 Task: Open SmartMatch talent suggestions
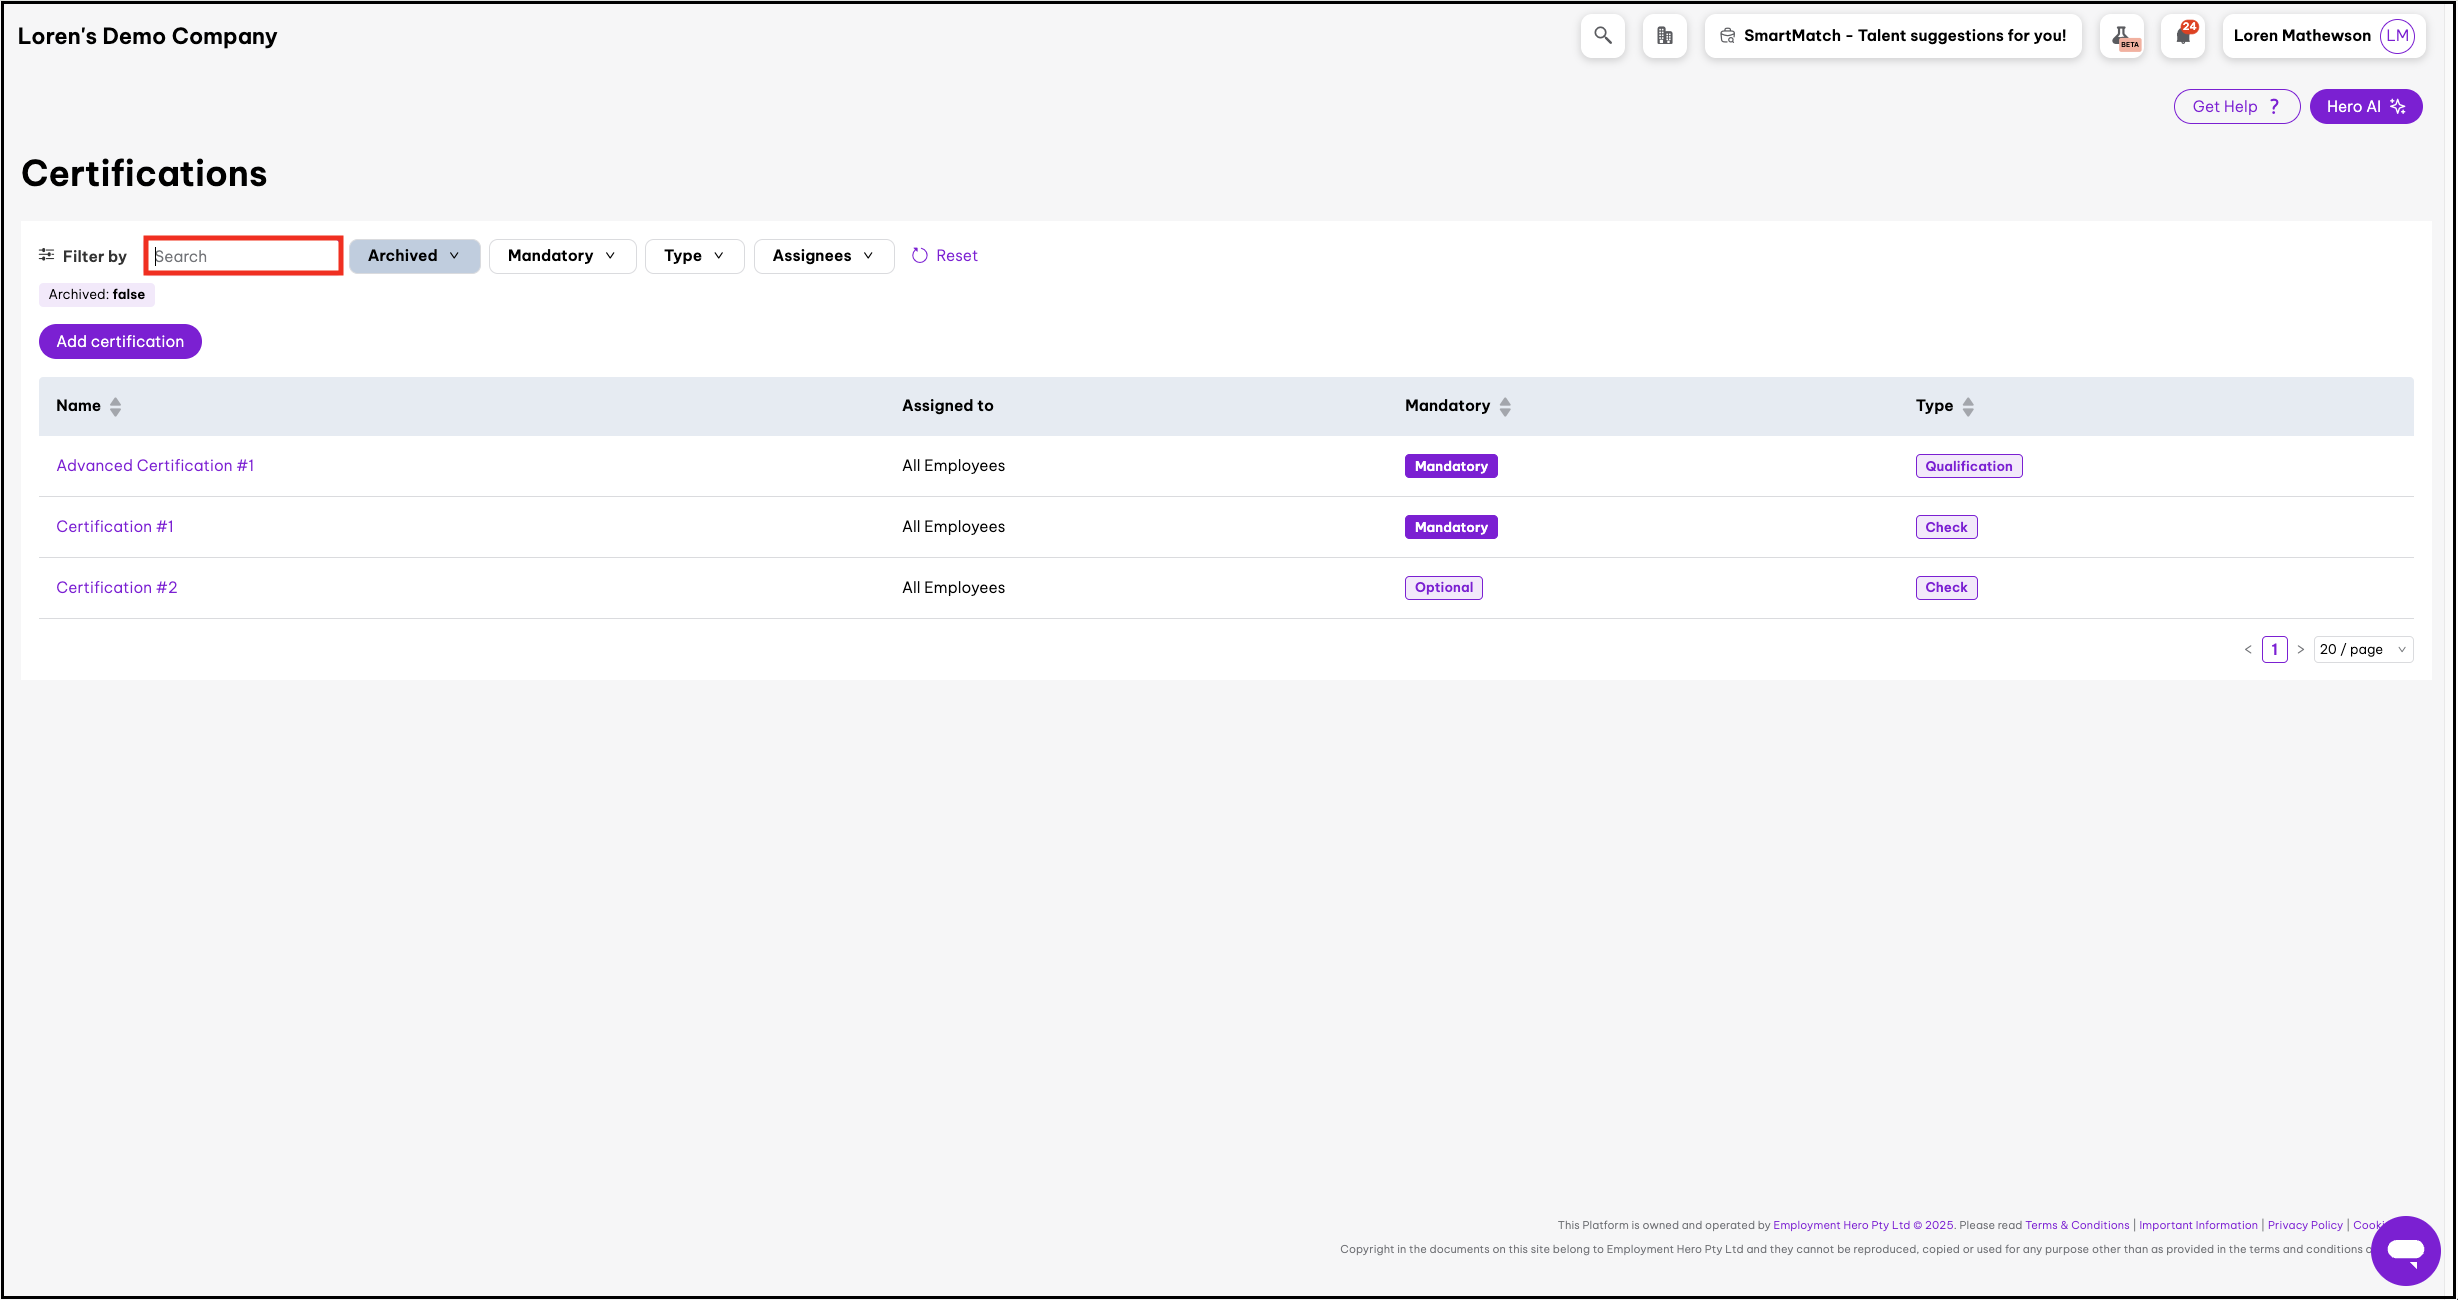(x=1893, y=36)
